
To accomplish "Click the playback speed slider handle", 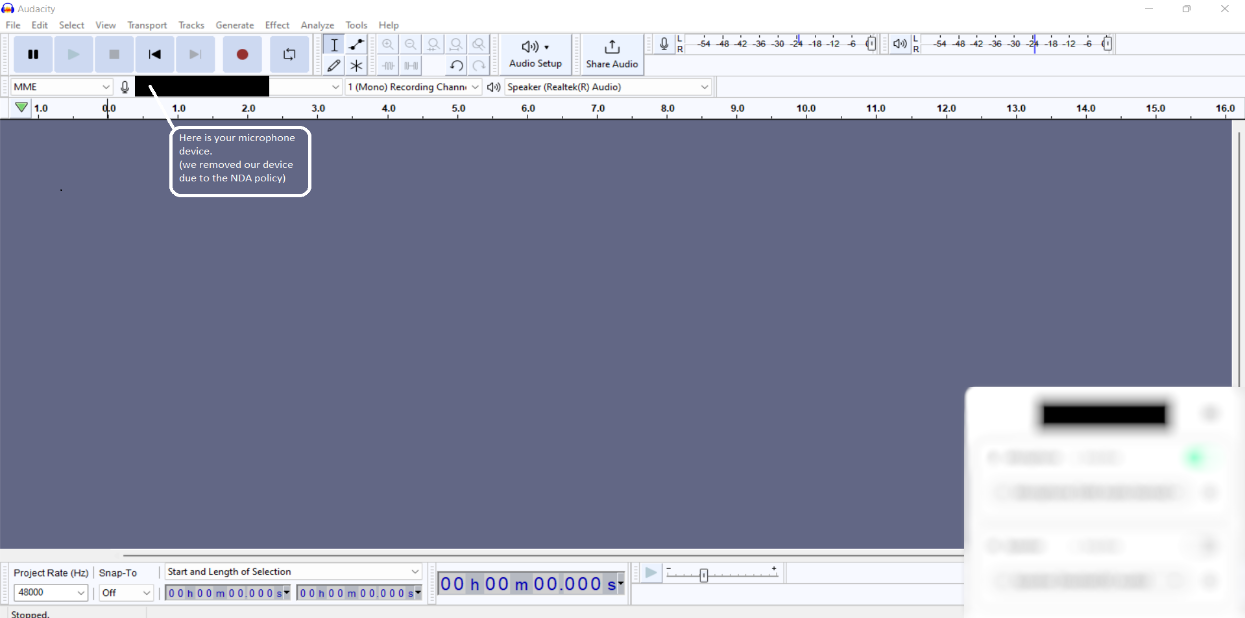I will [704, 575].
